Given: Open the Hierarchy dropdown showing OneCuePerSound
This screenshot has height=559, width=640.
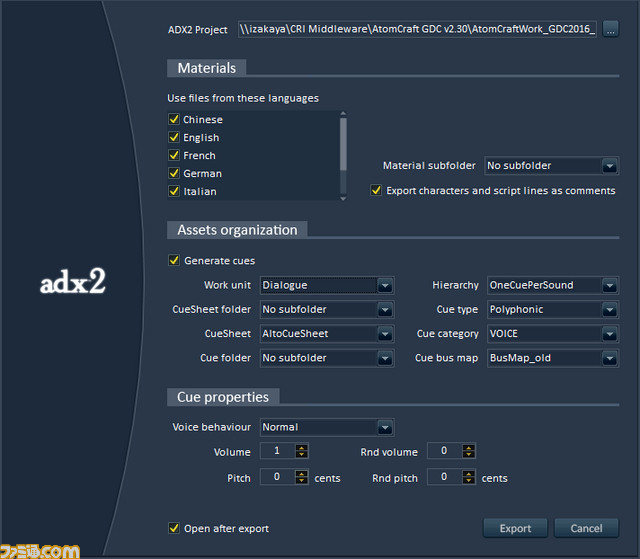Looking at the screenshot, I should click(x=553, y=285).
